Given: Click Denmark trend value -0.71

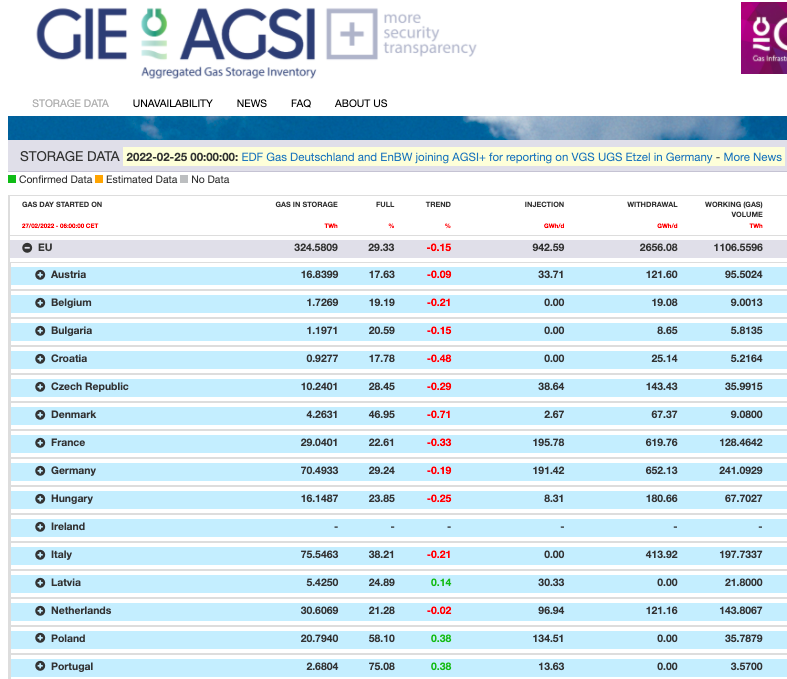Looking at the screenshot, I should click(x=439, y=415).
